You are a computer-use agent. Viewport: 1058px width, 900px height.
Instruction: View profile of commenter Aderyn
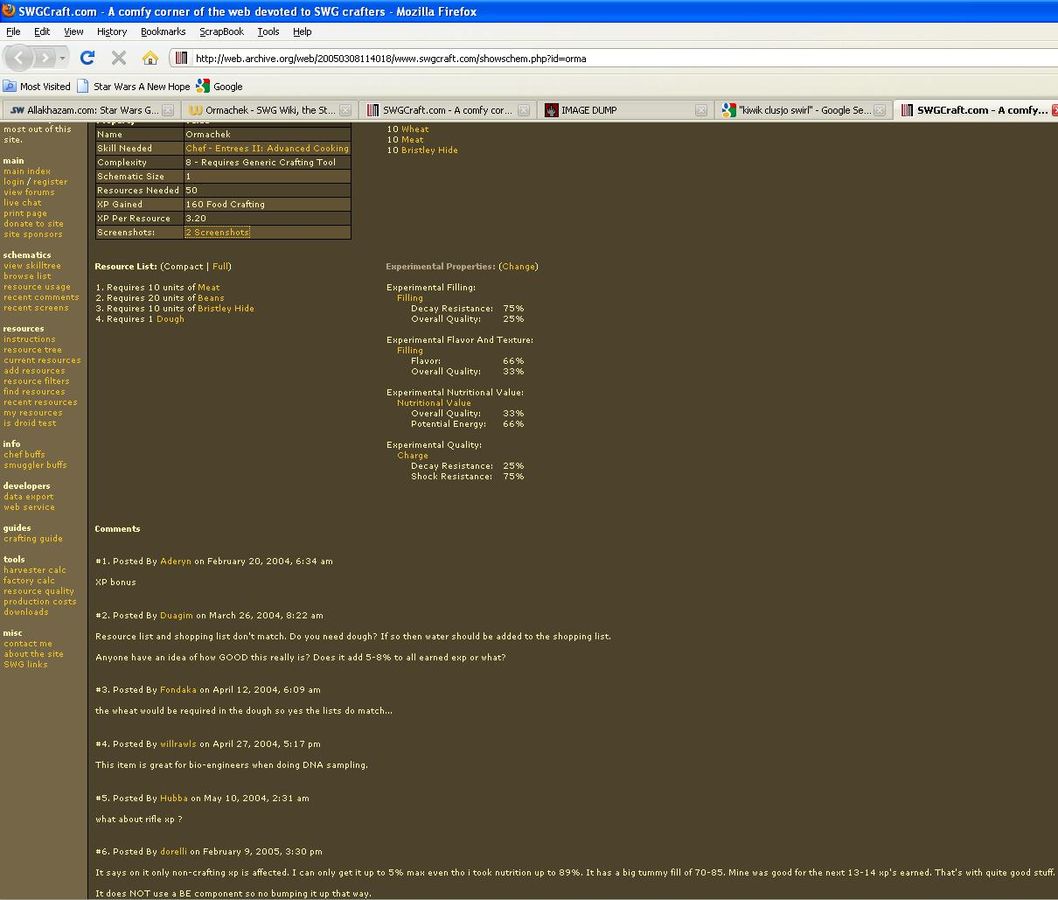176,561
